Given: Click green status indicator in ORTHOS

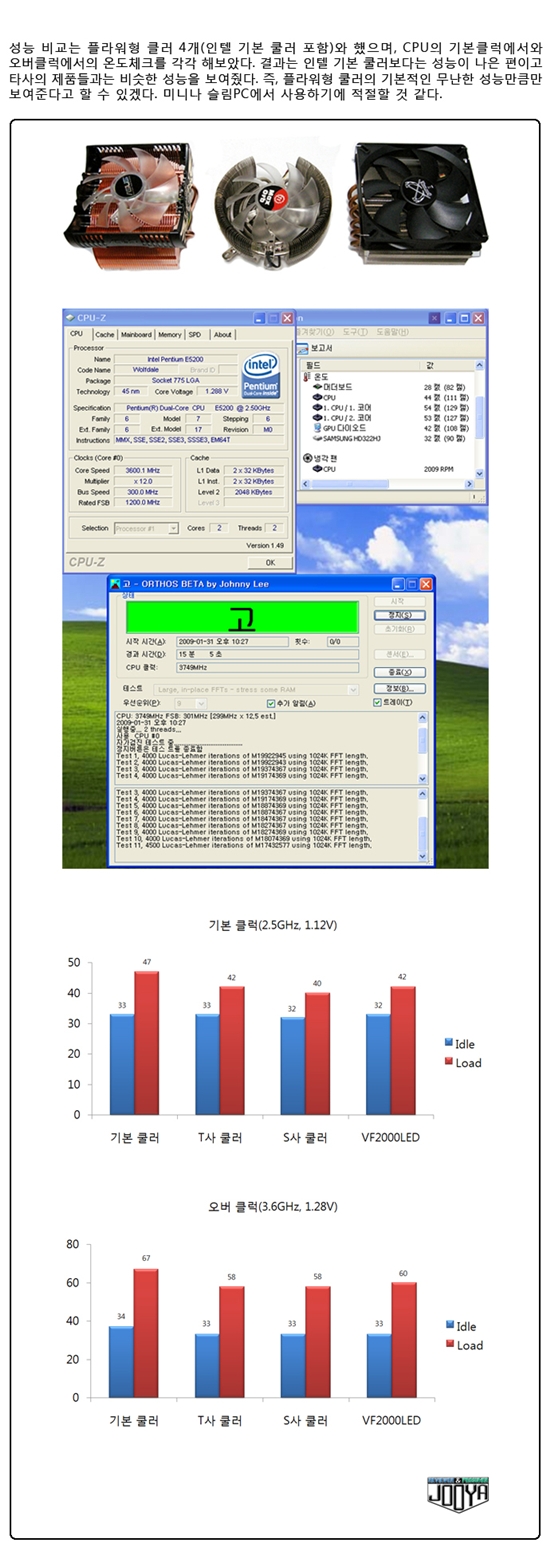Looking at the screenshot, I should (x=241, y=616).
